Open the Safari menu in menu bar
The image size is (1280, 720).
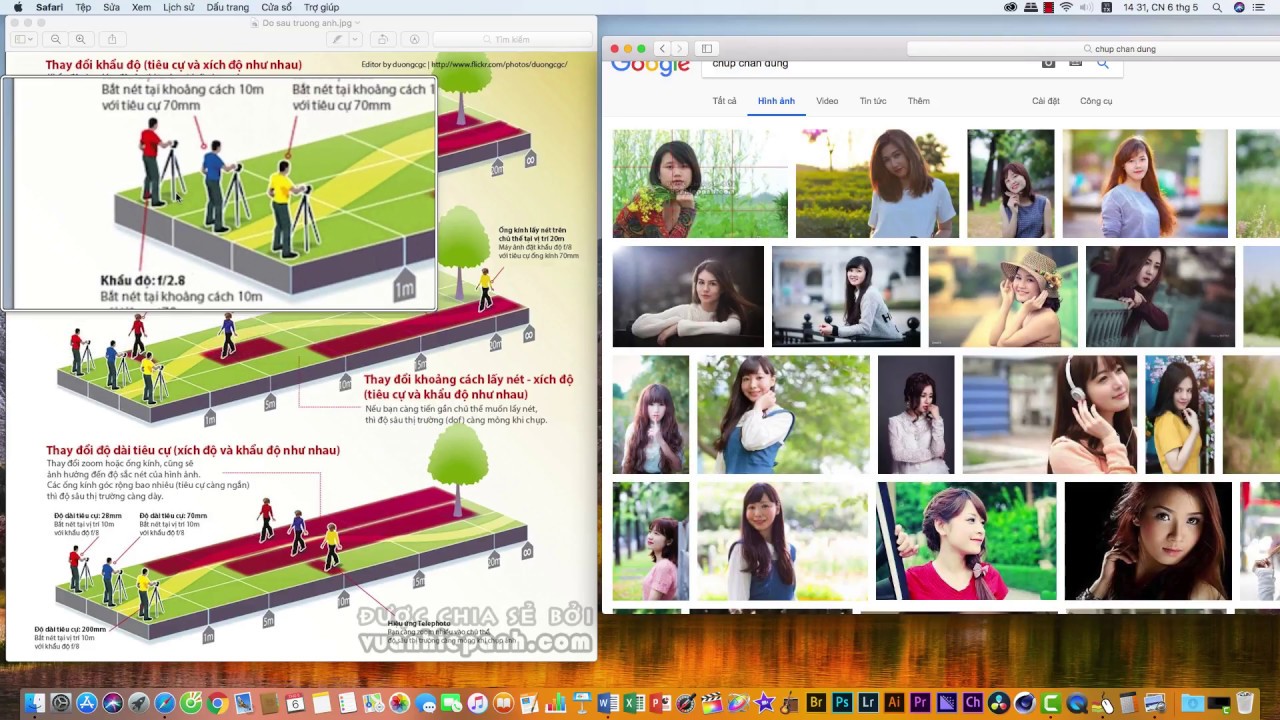[49, 7]
